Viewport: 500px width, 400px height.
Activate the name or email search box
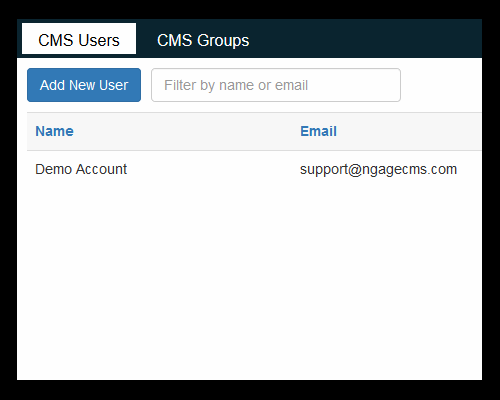[276, 85]
